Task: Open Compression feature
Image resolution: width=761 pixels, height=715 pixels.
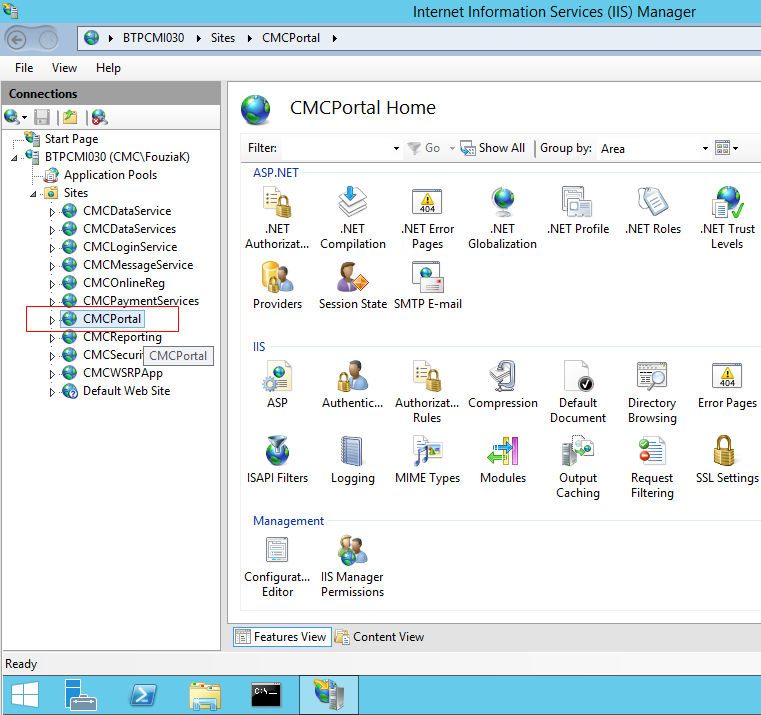Action: click(503, 384)
